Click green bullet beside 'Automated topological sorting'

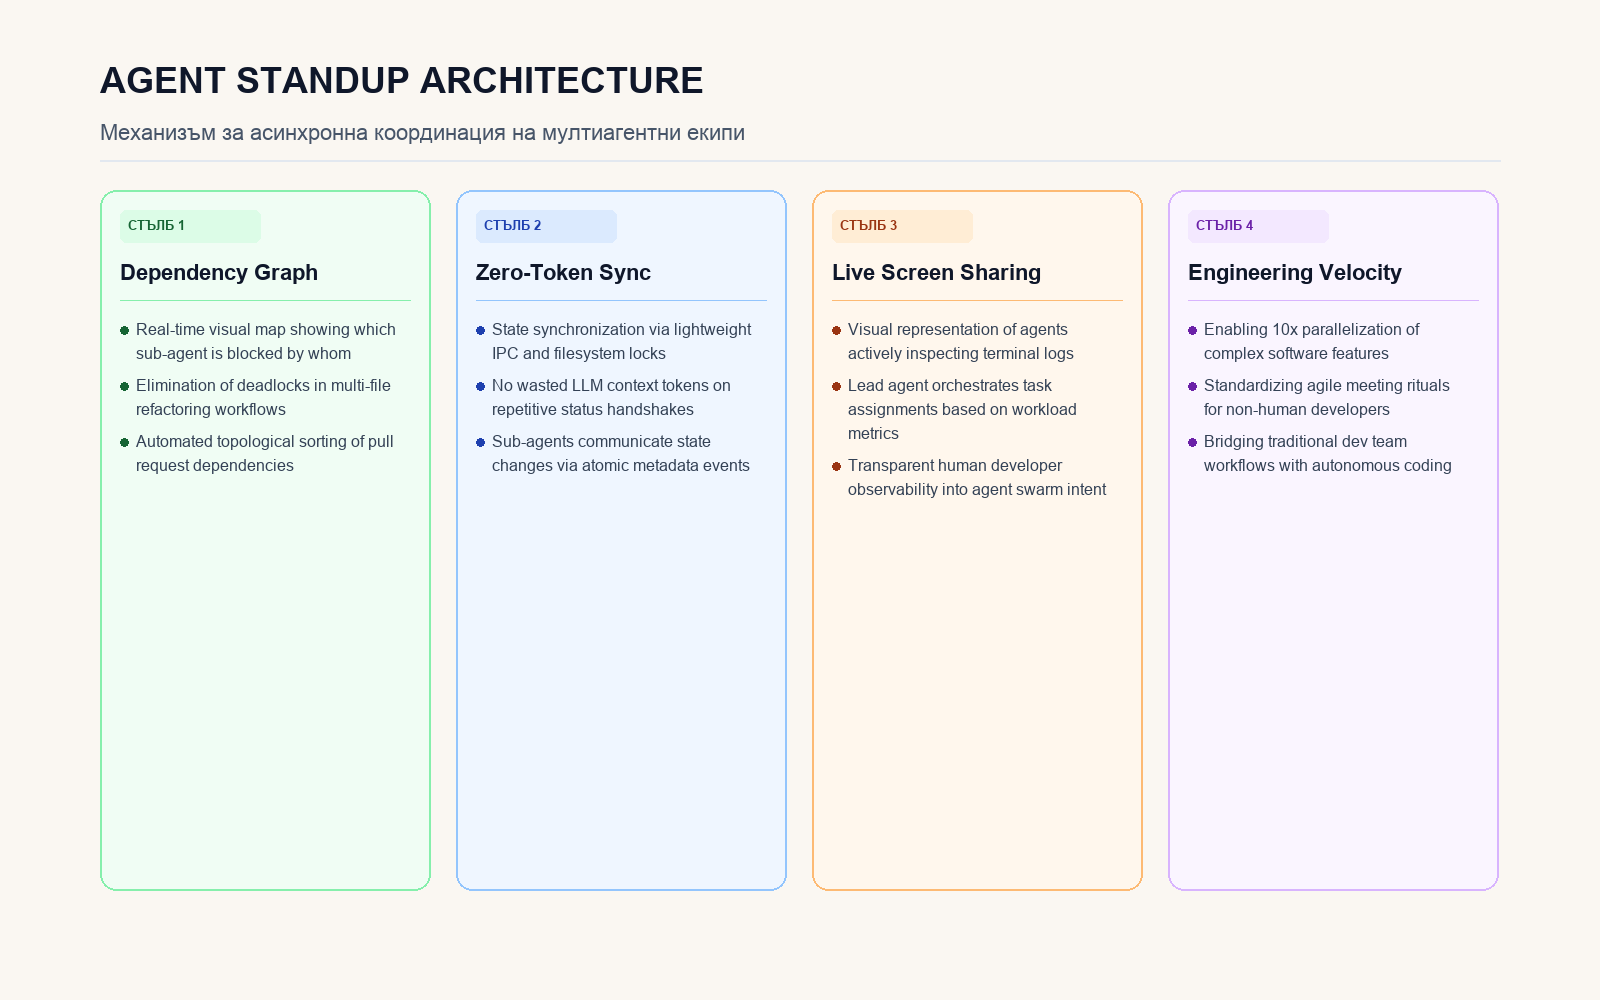pos(125,442)
